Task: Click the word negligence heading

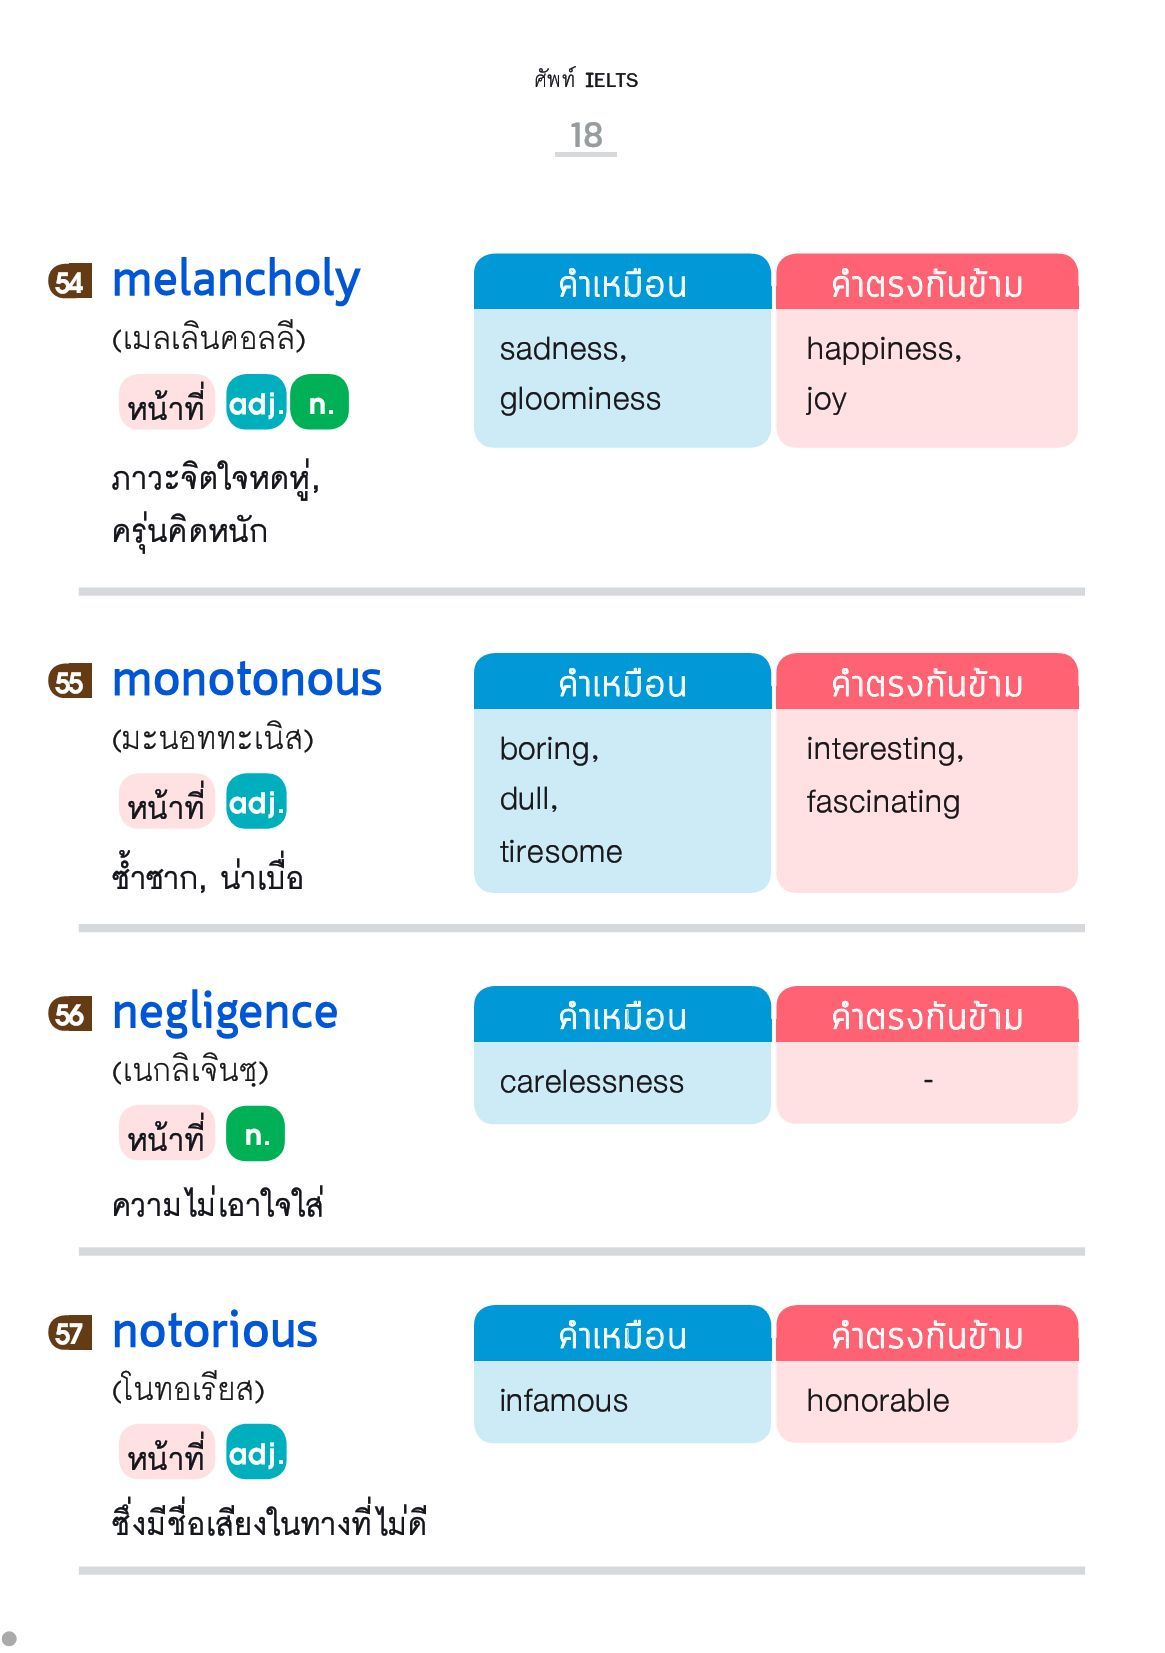Action: [x=225, y=1014]
